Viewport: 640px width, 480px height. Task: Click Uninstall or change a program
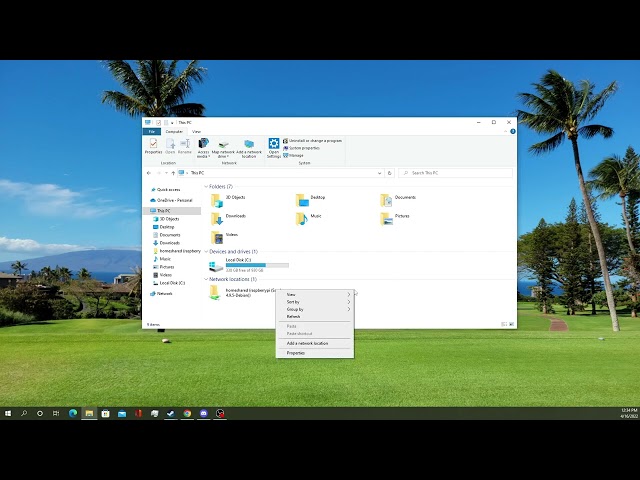(312, 140)
